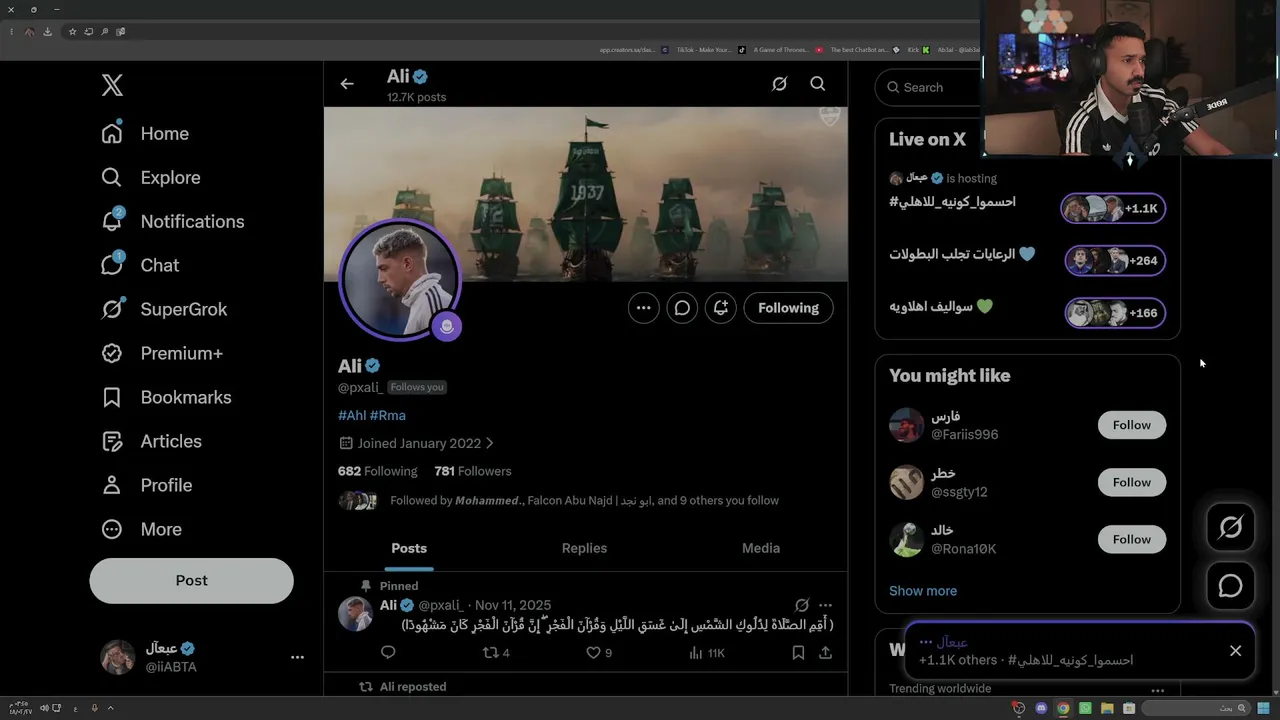Follow @Rona10K
The height and width of the screenshot is (720, 1280).
[x=1132, y=539]
